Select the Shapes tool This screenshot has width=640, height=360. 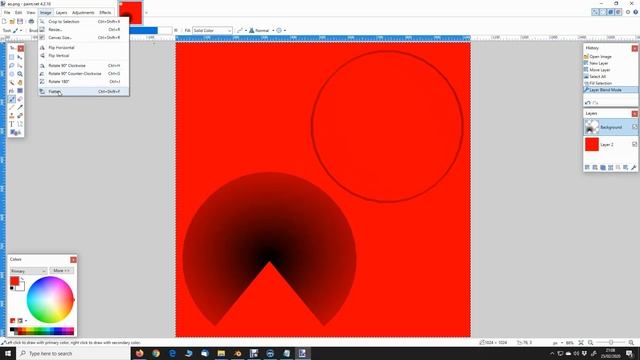point(15,133)
